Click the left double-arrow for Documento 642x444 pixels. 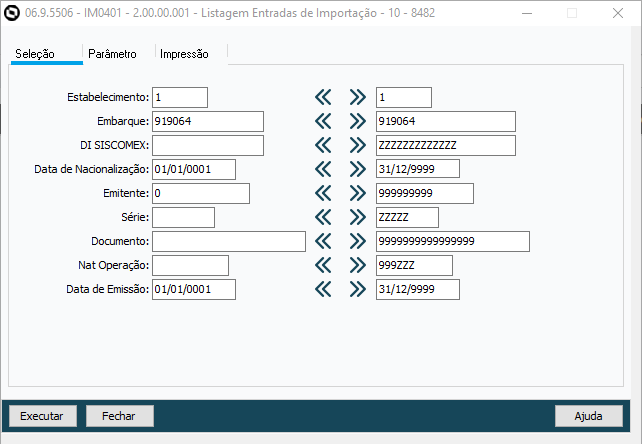click(x=322, y=241)
